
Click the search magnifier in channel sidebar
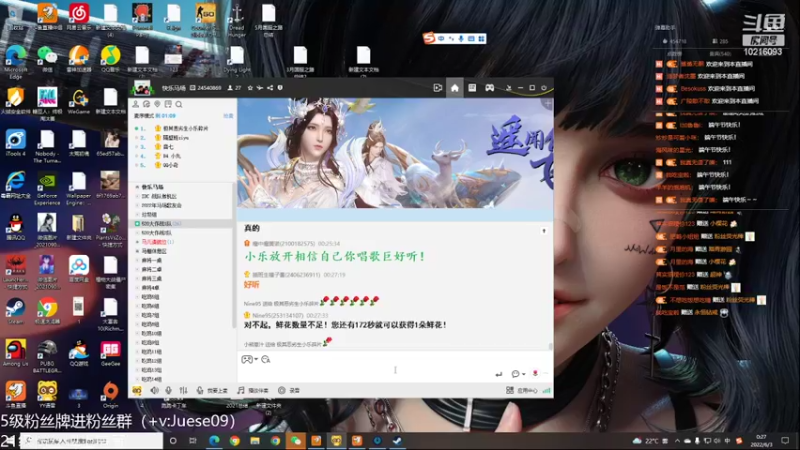pos(179,104)
